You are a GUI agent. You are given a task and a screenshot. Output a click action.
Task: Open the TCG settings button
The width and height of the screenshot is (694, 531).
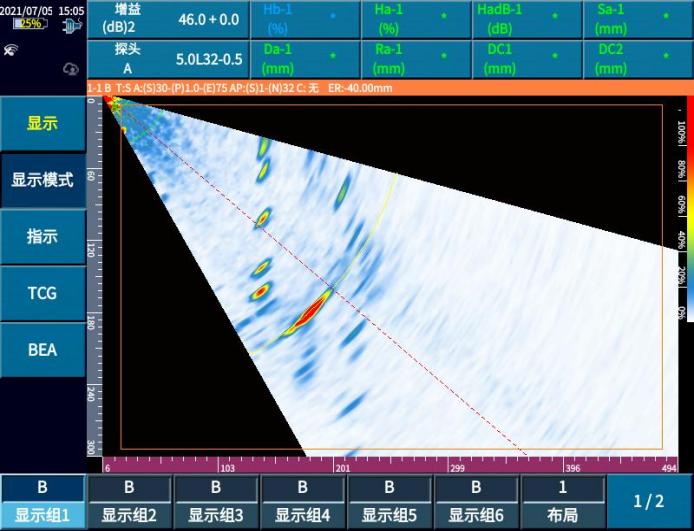[x=42, y=293]
